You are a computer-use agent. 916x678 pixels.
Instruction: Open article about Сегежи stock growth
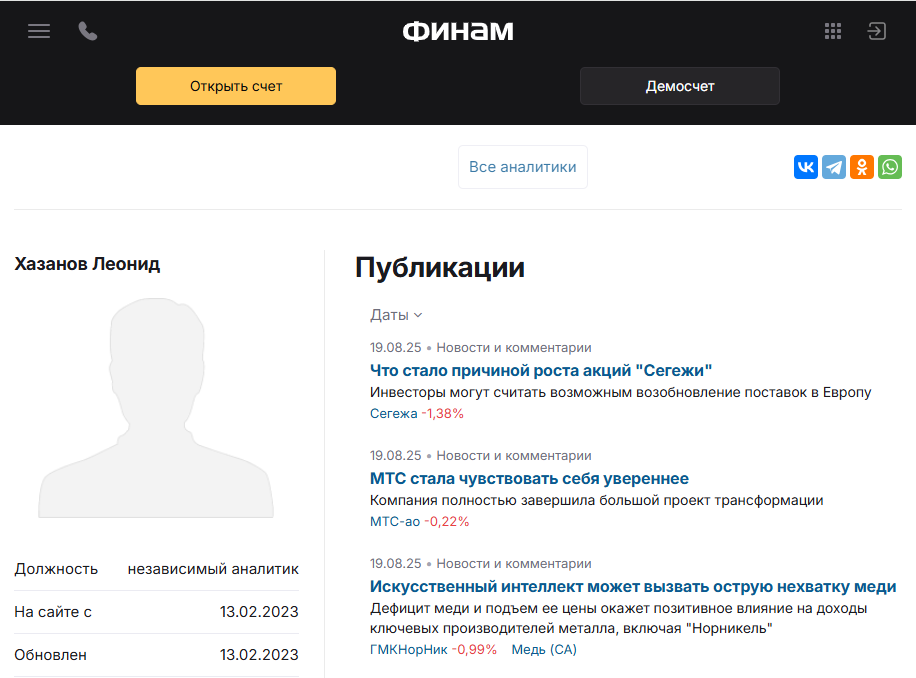[x=541, y=370]
